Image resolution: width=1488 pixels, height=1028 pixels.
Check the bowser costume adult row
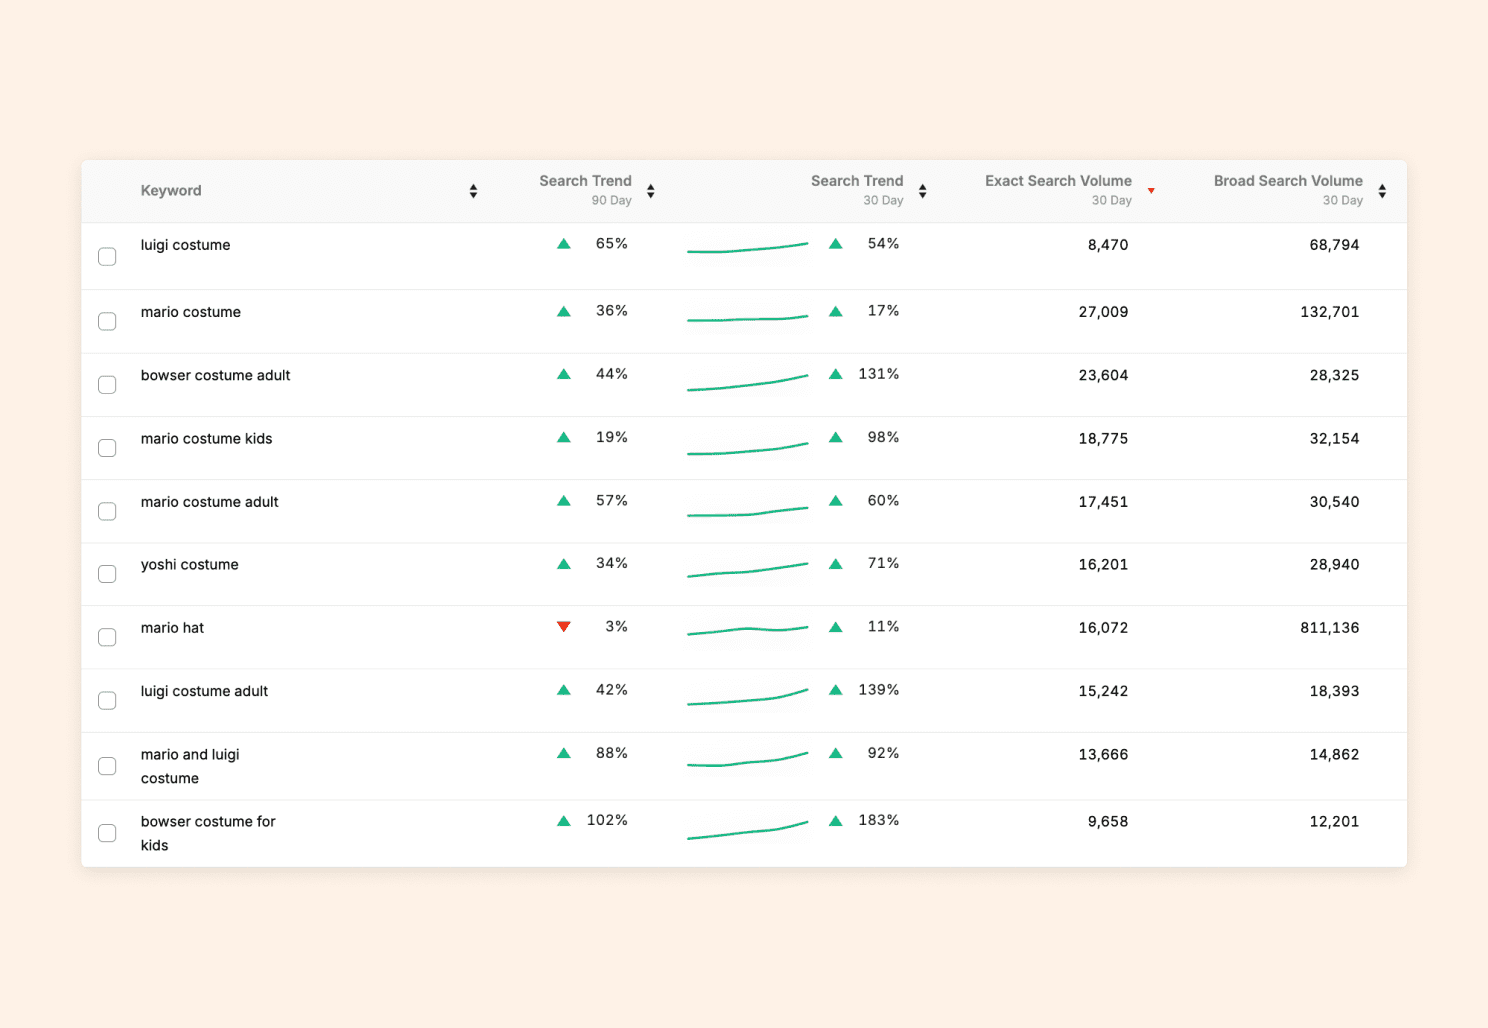tap(107, 385)
